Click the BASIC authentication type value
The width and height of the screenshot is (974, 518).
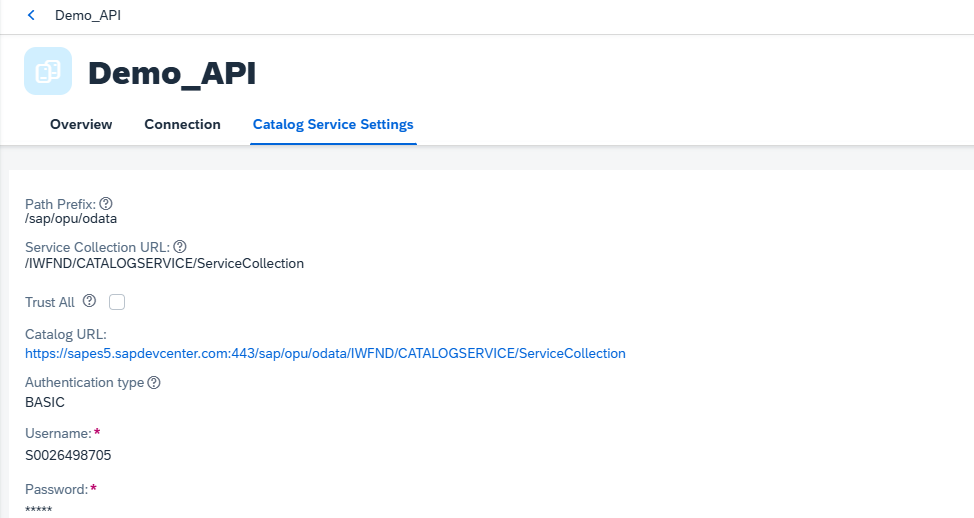tap(45, 402)
